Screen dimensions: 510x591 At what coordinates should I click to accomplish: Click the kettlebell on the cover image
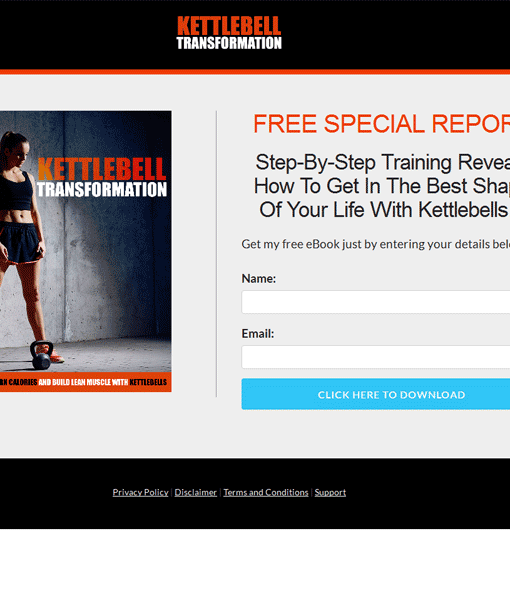pyautogui.click(x=41, y=355)
